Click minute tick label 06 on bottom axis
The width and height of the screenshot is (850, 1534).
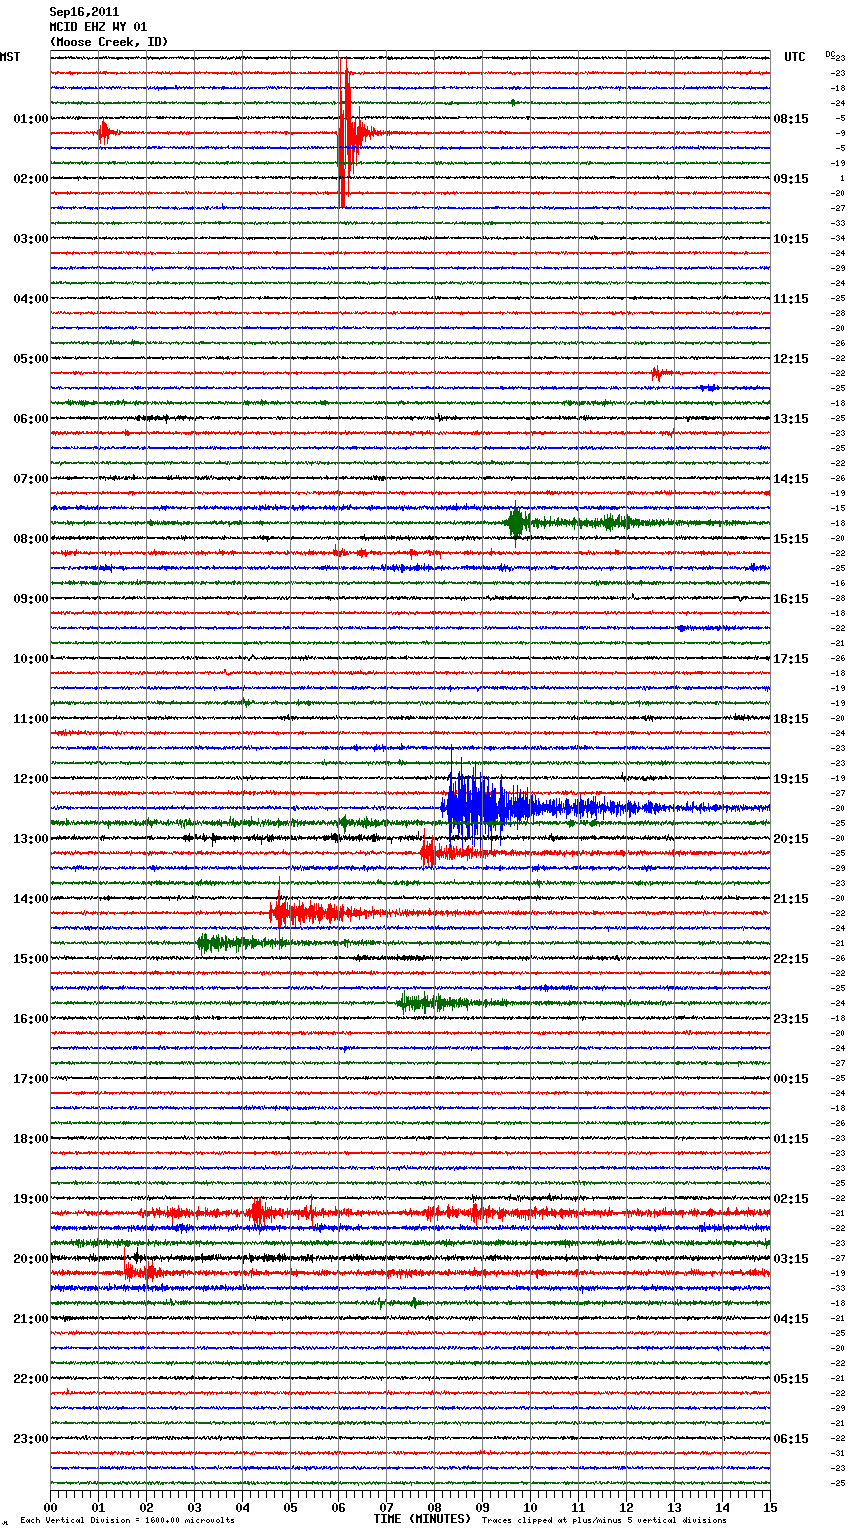tap(338, 1507)
